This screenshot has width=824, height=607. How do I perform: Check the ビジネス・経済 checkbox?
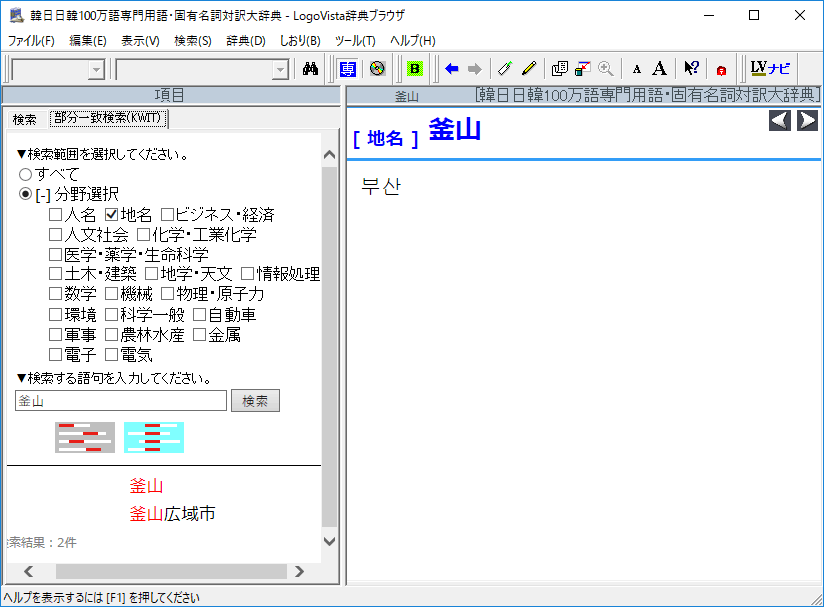point(167,214)
